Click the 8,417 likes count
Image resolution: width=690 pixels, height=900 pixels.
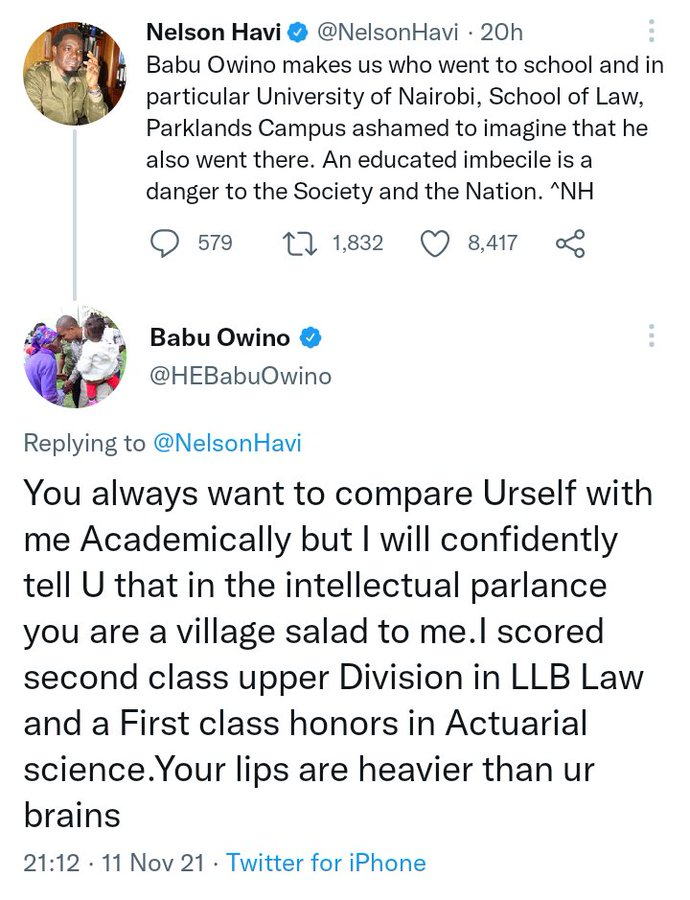point(492,243)
